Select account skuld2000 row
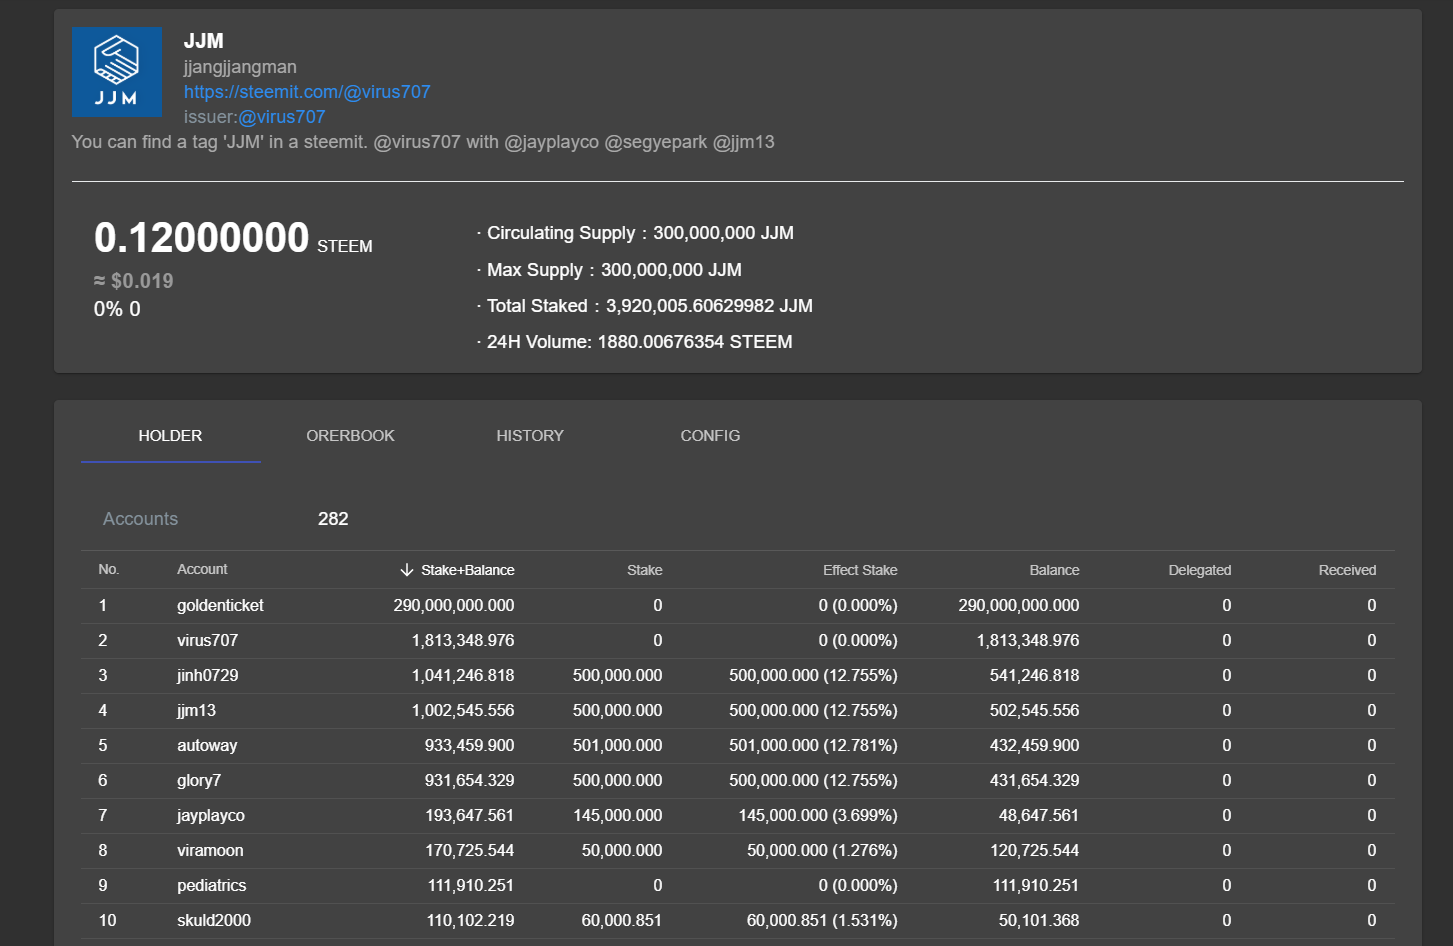1453x946 pixels. (738, 921)
